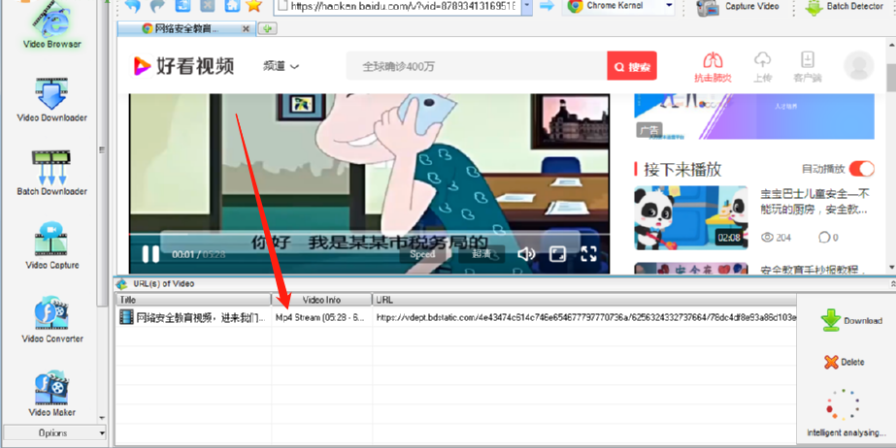896x448 pixels.
Task: Click the sidebar collapse splitter handle
Action: point(102,150)
